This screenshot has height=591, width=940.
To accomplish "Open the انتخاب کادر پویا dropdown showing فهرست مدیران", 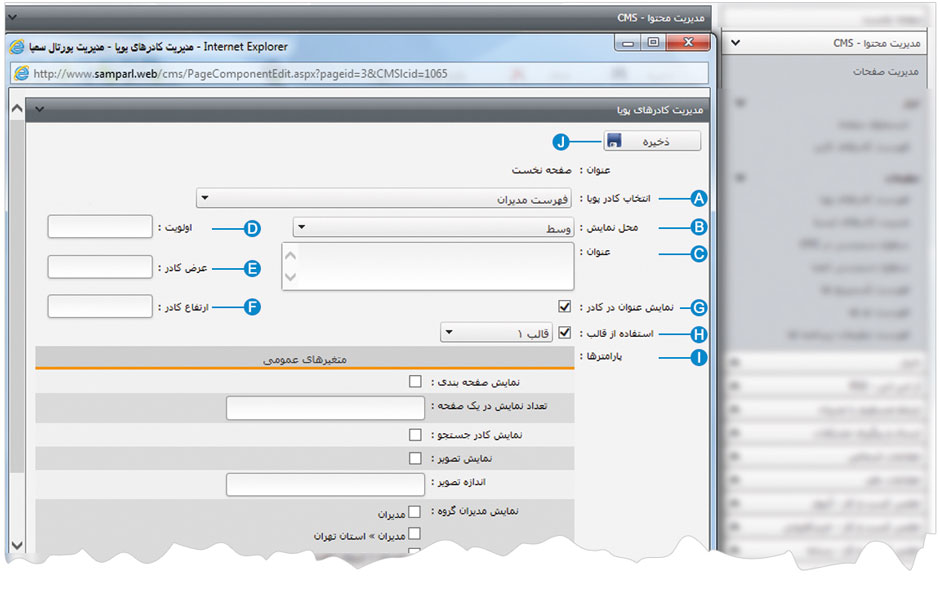I will [384, 199].
